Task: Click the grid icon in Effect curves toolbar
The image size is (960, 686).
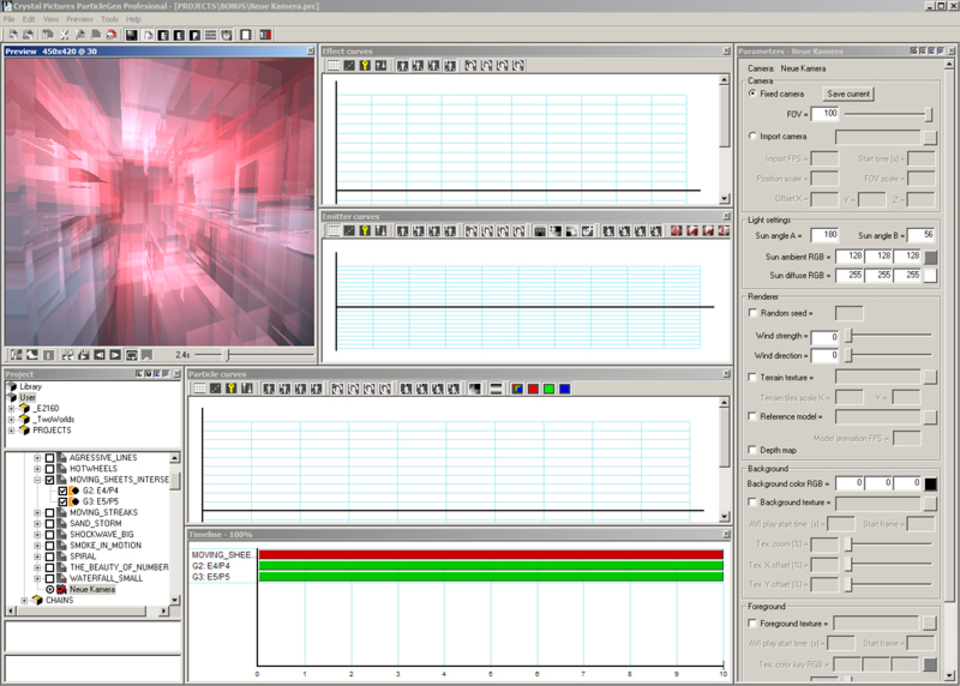Action: click(334, 66)
